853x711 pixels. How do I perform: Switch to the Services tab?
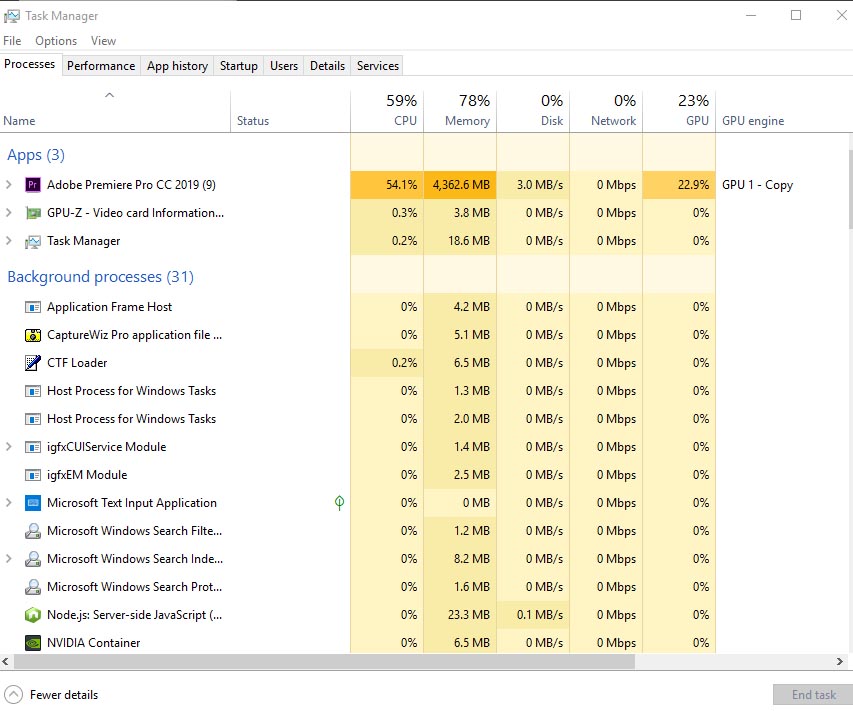coord(378,66)
